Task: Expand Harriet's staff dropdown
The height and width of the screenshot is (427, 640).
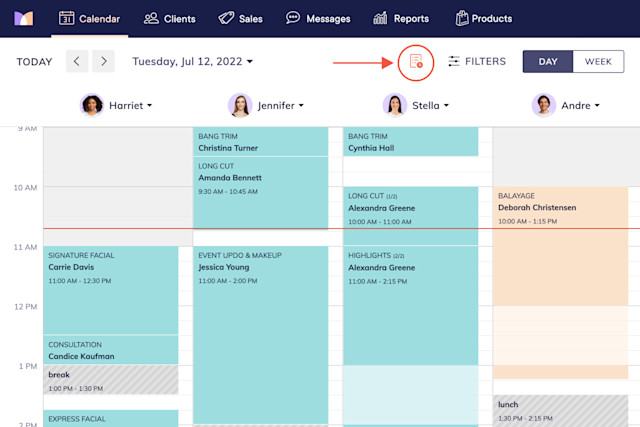Action: [149, 105]
